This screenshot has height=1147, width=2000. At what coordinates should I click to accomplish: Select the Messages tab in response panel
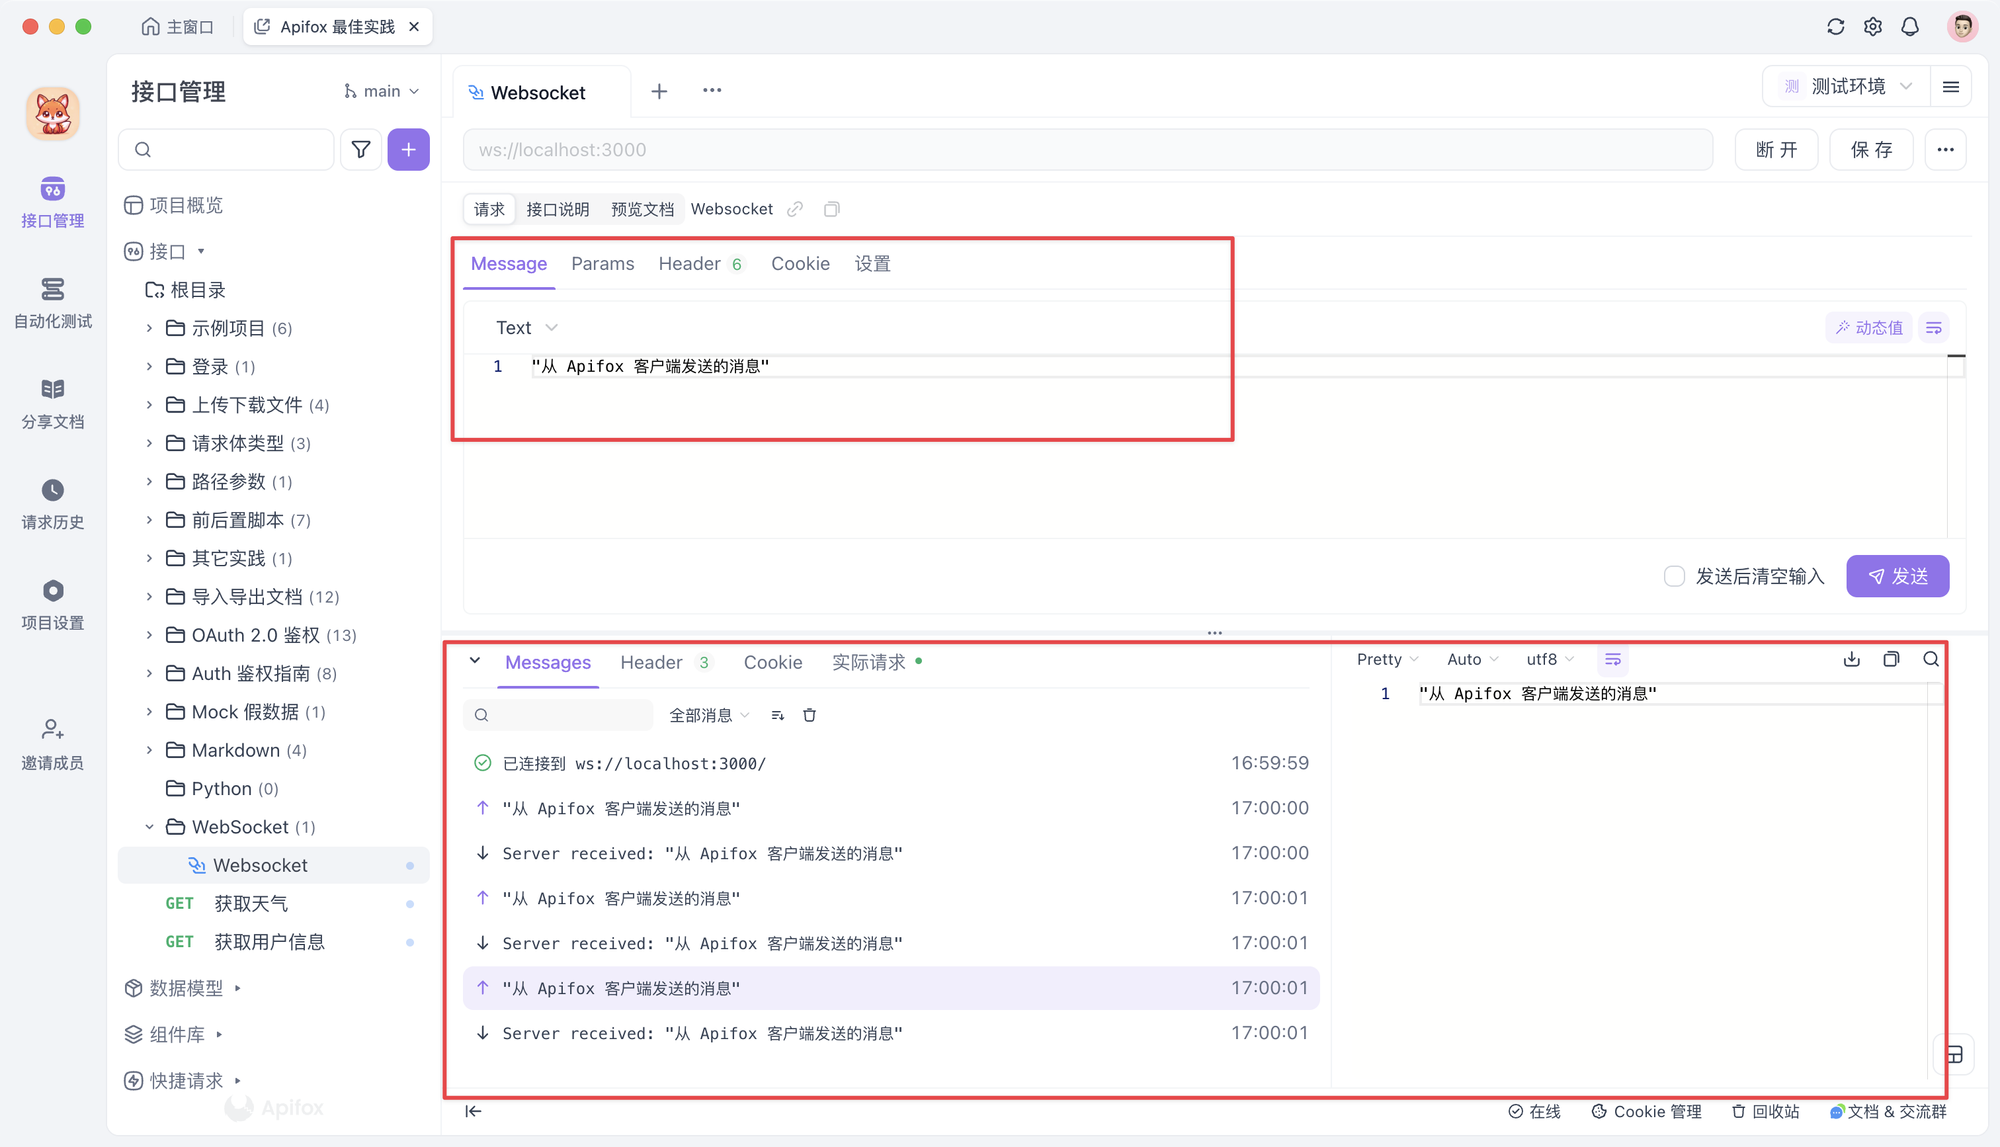548,662
